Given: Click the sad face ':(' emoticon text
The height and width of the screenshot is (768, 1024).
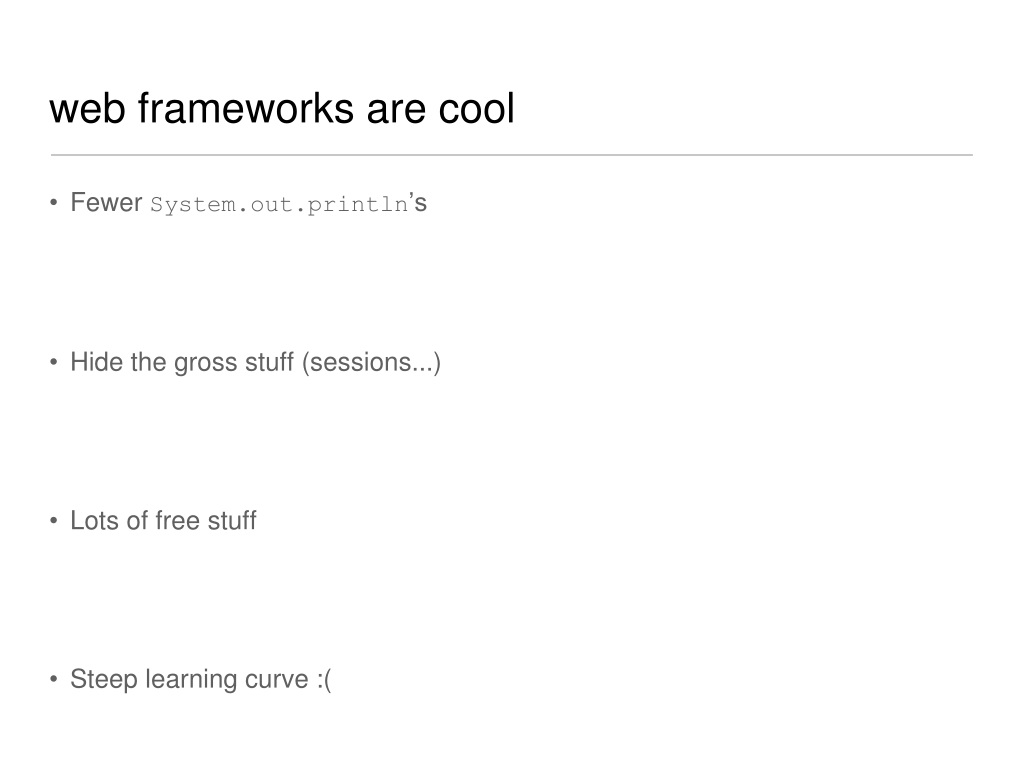Looking at the screenshot, I should coord(324,679).
